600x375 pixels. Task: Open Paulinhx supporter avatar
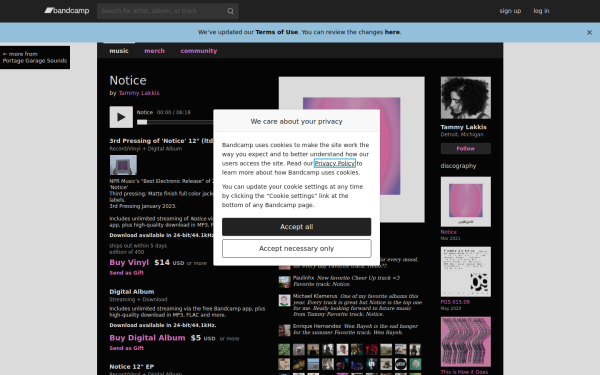284,282
